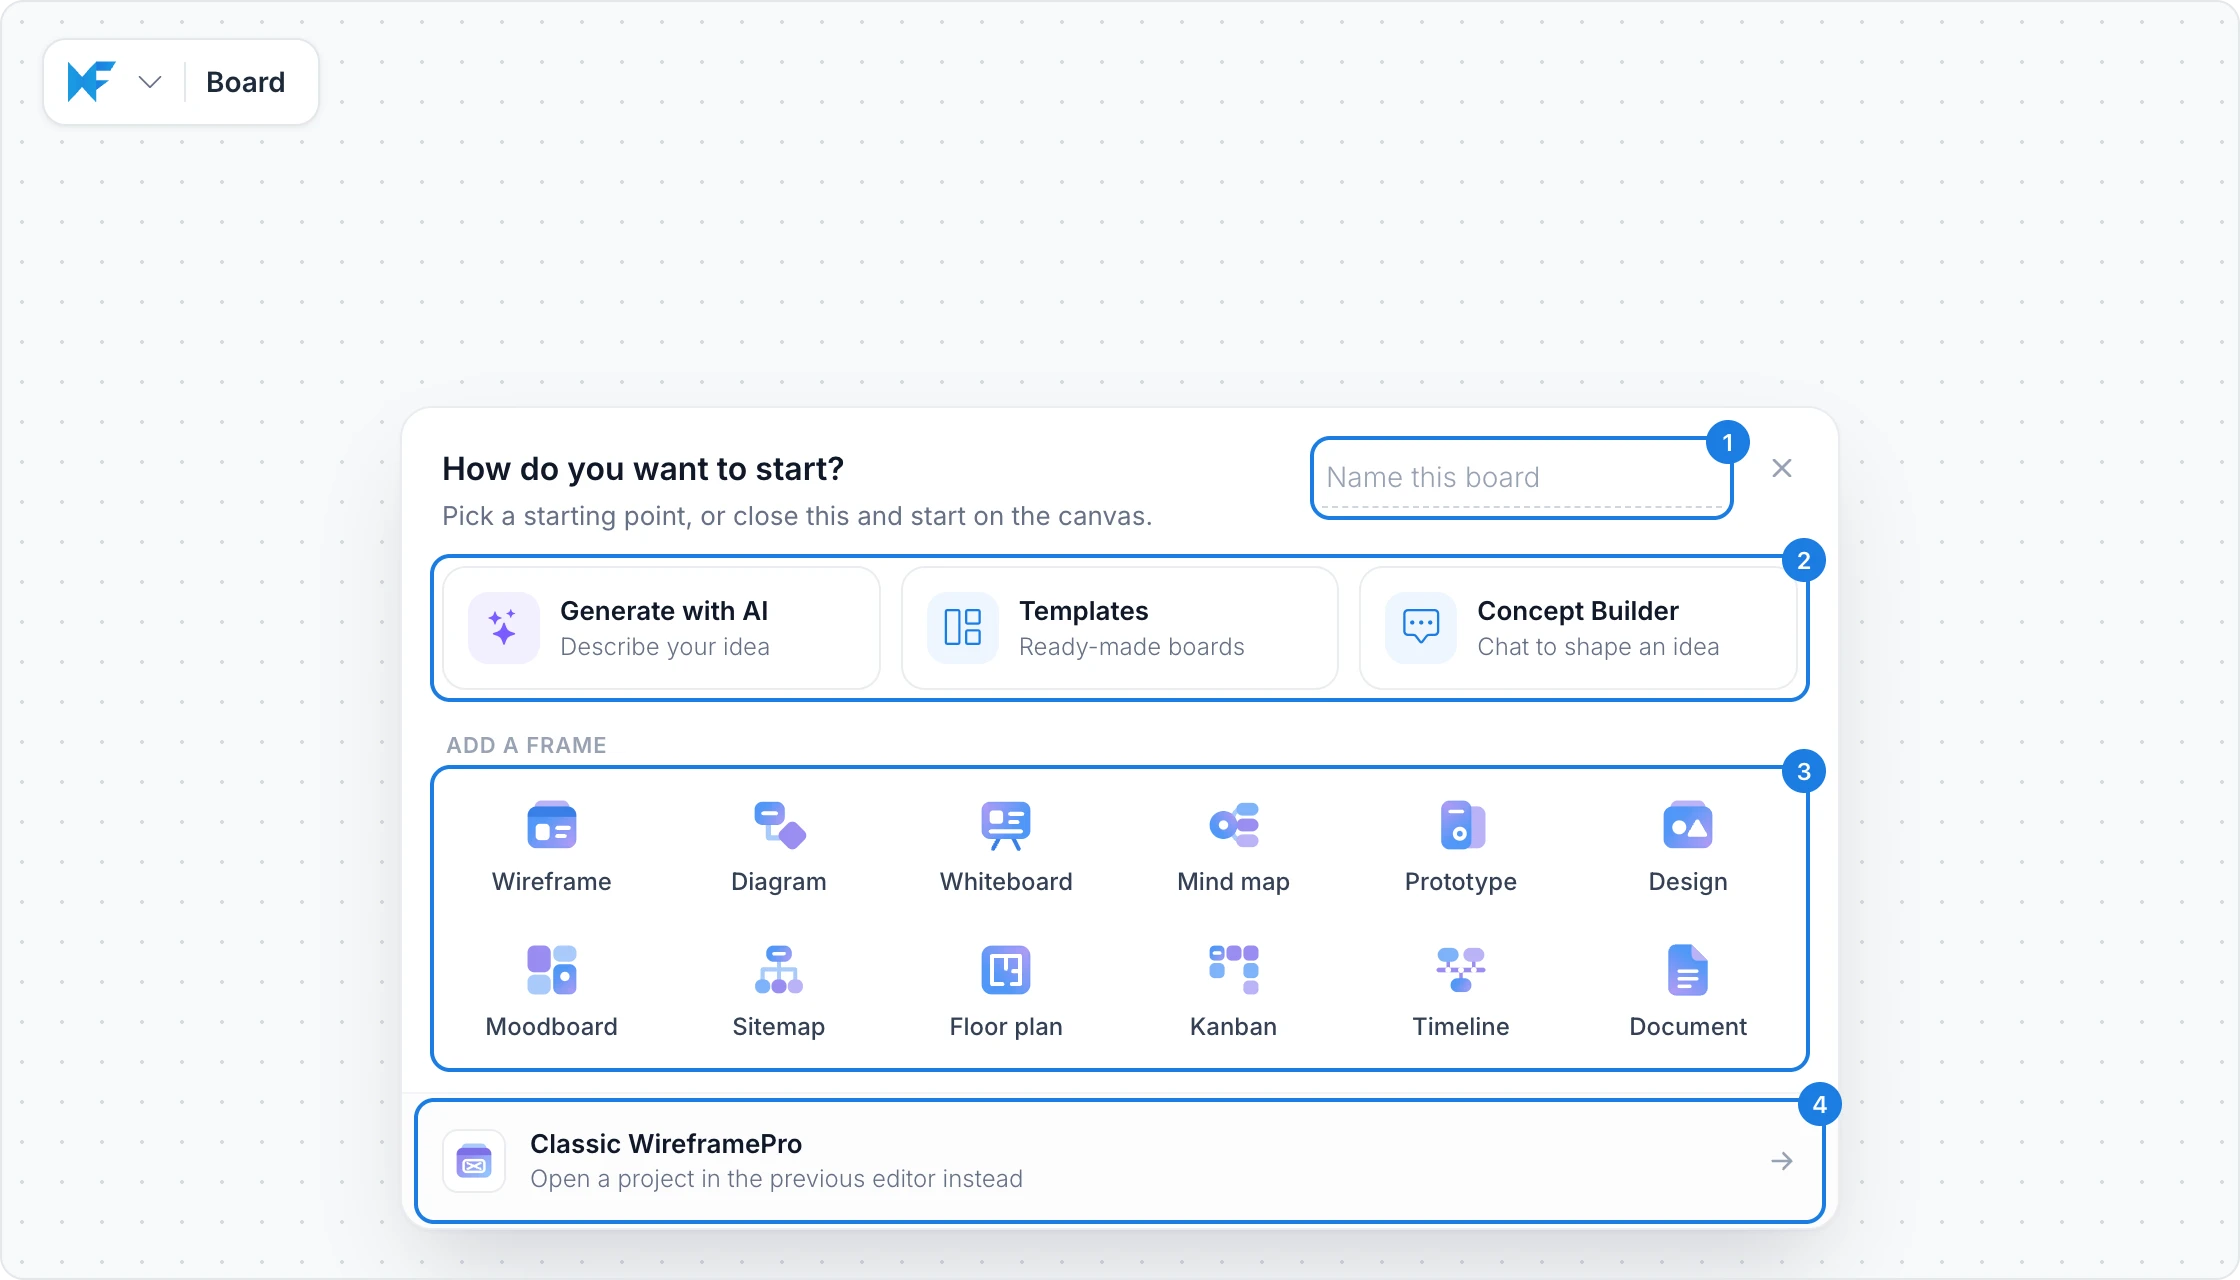Open the Templates ready-made boards card
The height and width of the screenshot is (1280, 2240).
point(1120,628)
